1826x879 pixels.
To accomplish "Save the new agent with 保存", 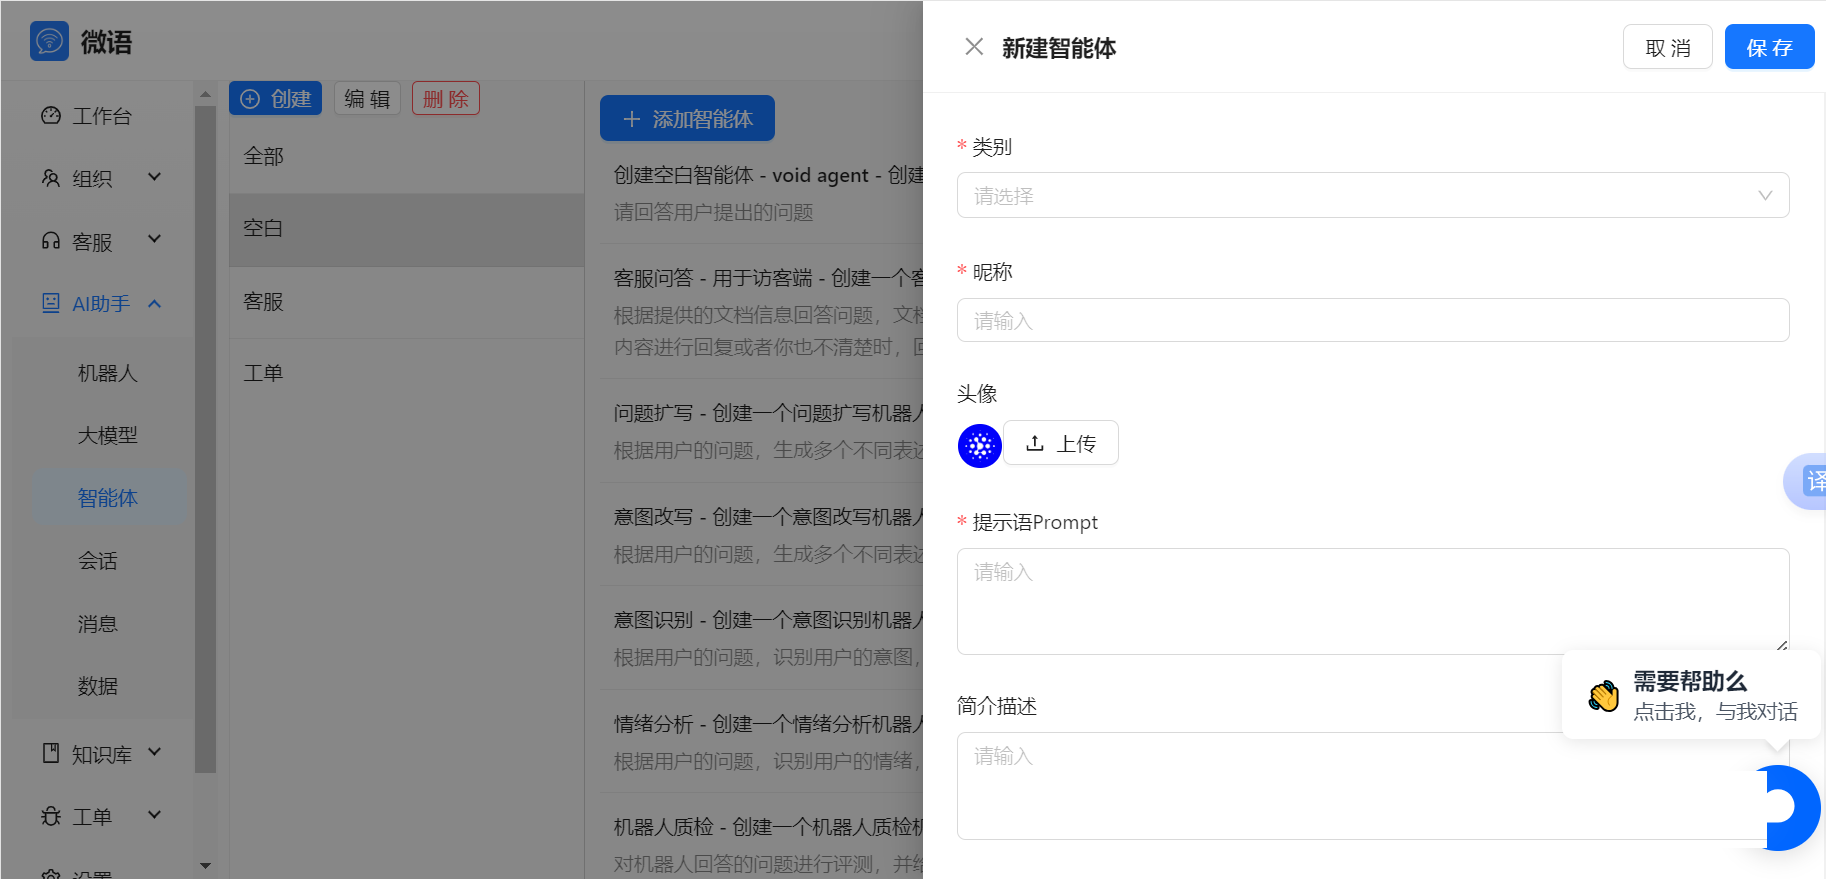I will pos(1769,47).
